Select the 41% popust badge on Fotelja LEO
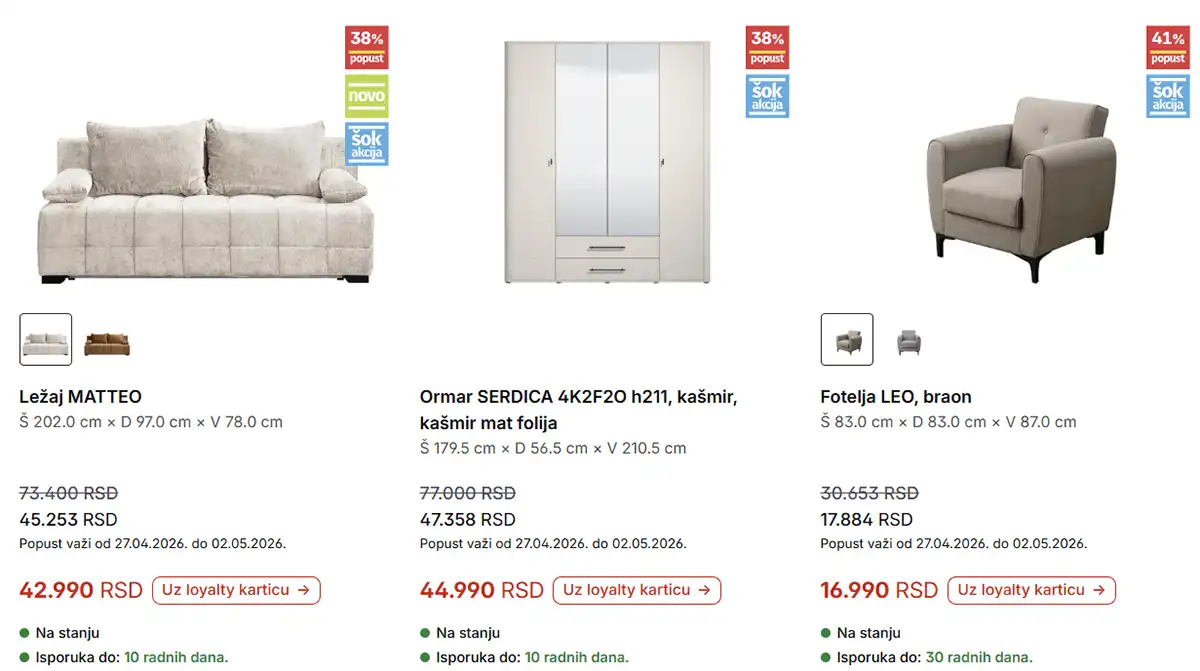The image size is (1200, 671). tap(1167, 46)
